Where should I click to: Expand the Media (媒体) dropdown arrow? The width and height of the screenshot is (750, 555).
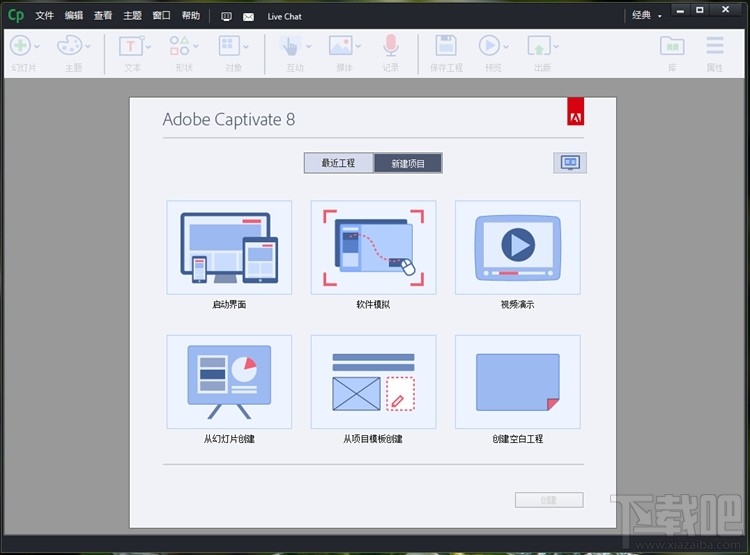[x=358, y=46]
